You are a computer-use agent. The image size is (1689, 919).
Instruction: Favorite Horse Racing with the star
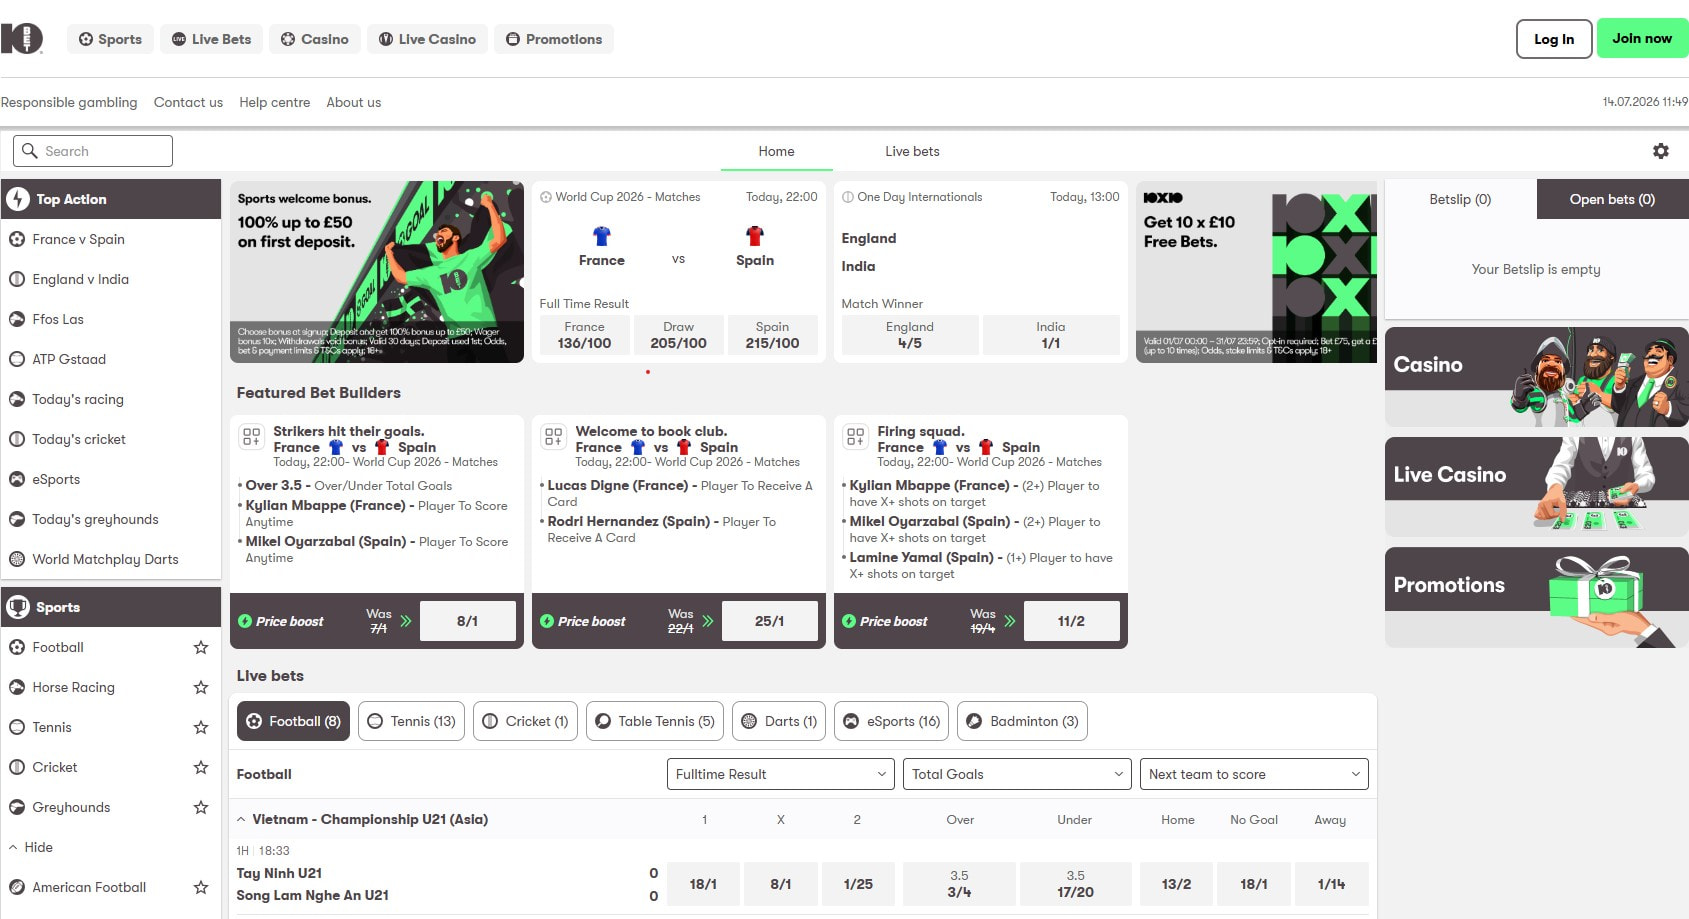201,687
